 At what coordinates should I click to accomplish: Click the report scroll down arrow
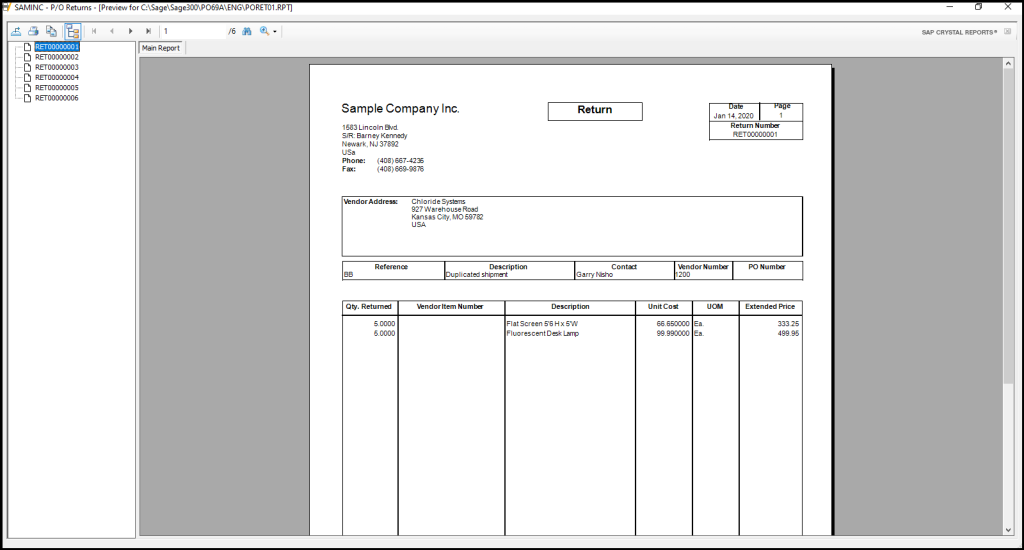[x=1008, y=530]
